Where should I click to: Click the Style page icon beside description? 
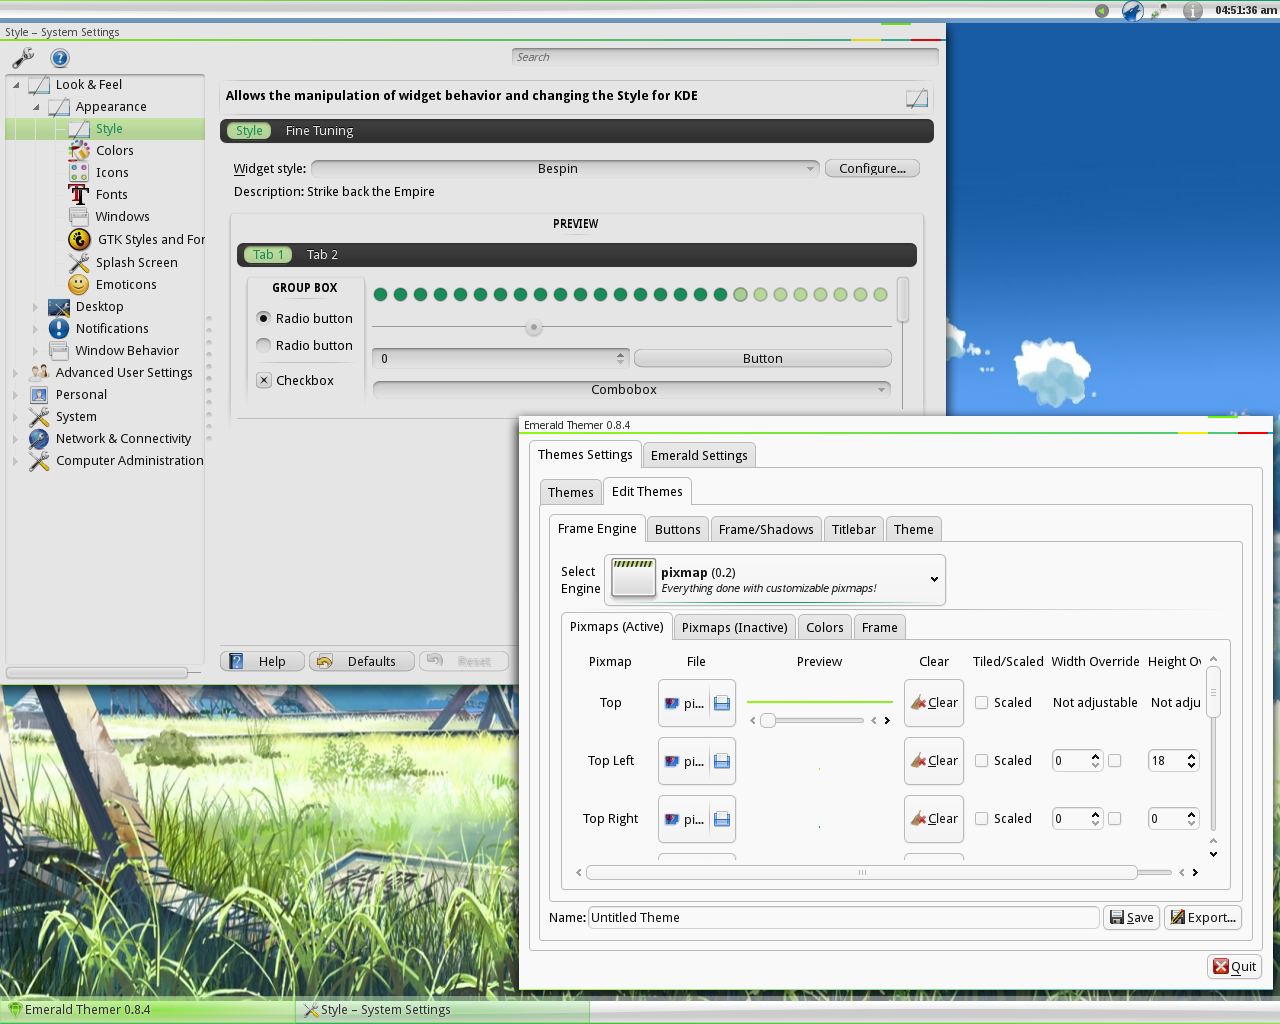coord(917,97)
